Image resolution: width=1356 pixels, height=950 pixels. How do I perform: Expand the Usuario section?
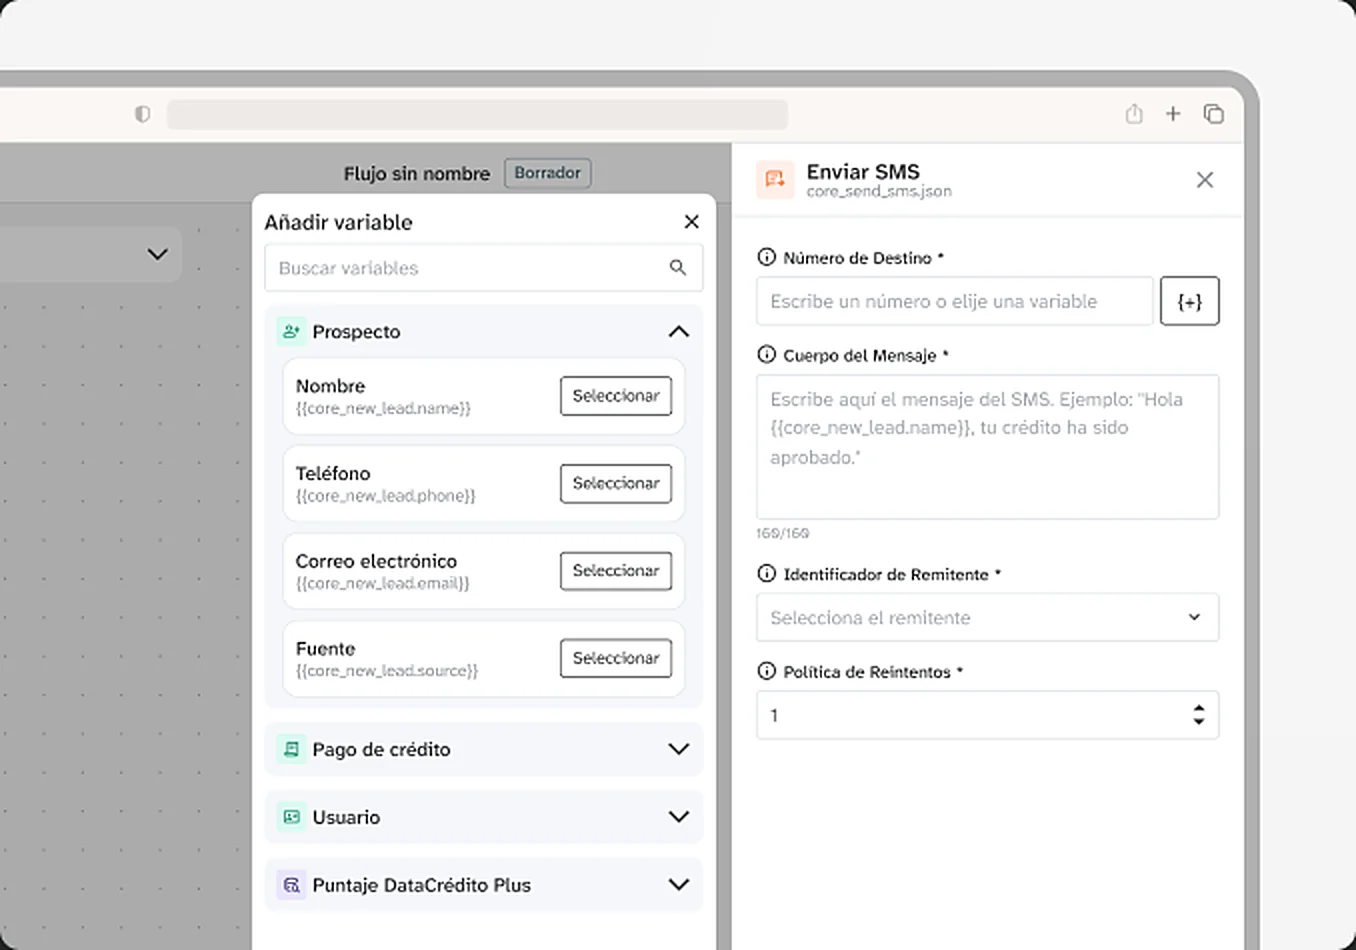[x=679, y=817]
